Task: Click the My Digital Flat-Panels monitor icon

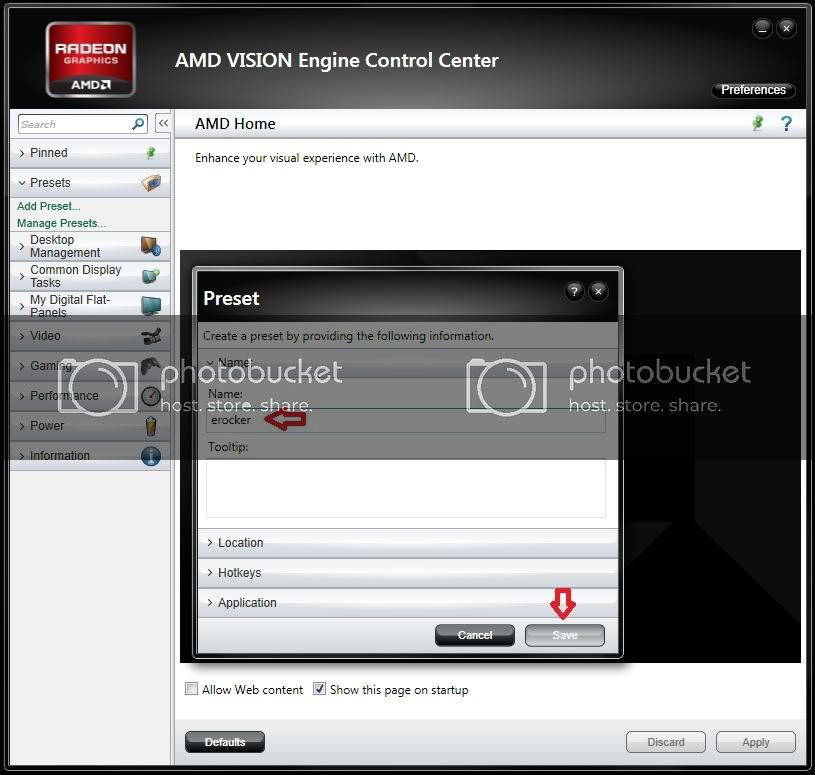Action: (151, 306)
